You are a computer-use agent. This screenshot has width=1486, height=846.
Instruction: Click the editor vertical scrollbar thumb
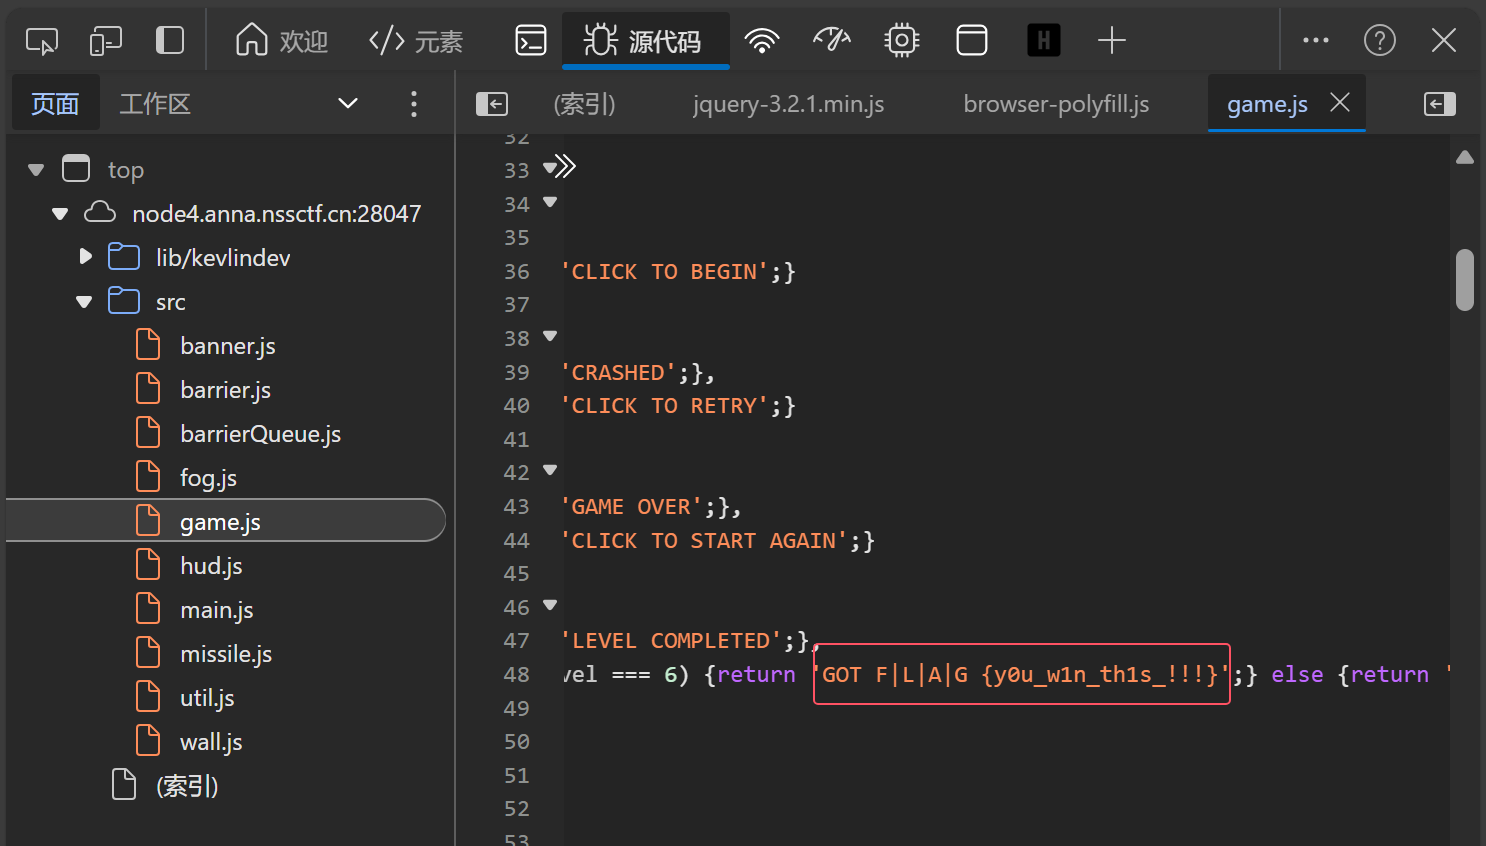(x=1465, y=280)
